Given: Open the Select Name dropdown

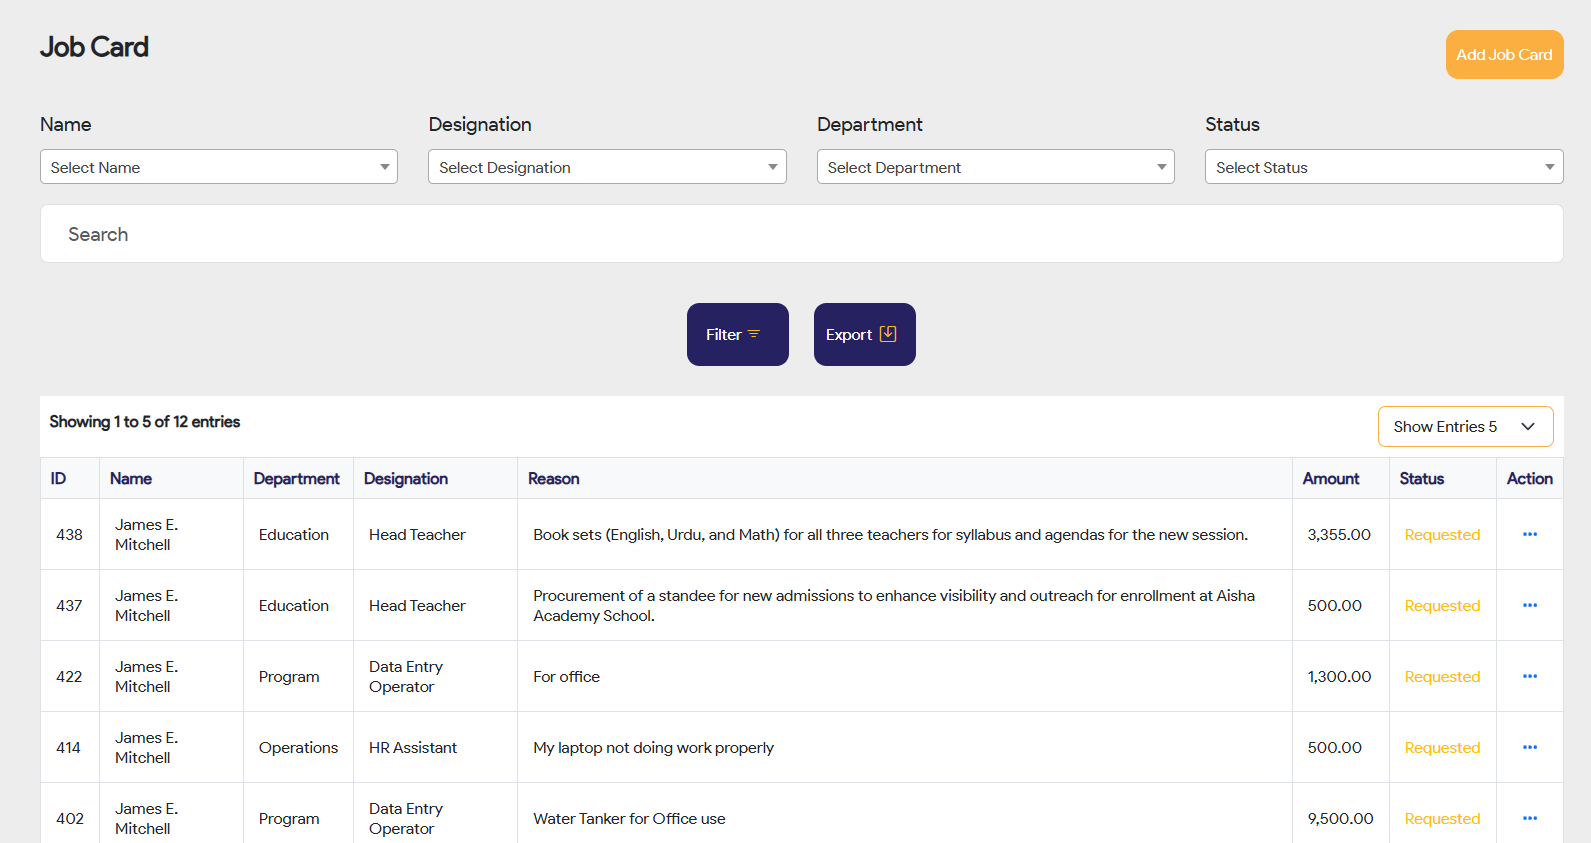Looking at the screenshot, I should point(219,167).
